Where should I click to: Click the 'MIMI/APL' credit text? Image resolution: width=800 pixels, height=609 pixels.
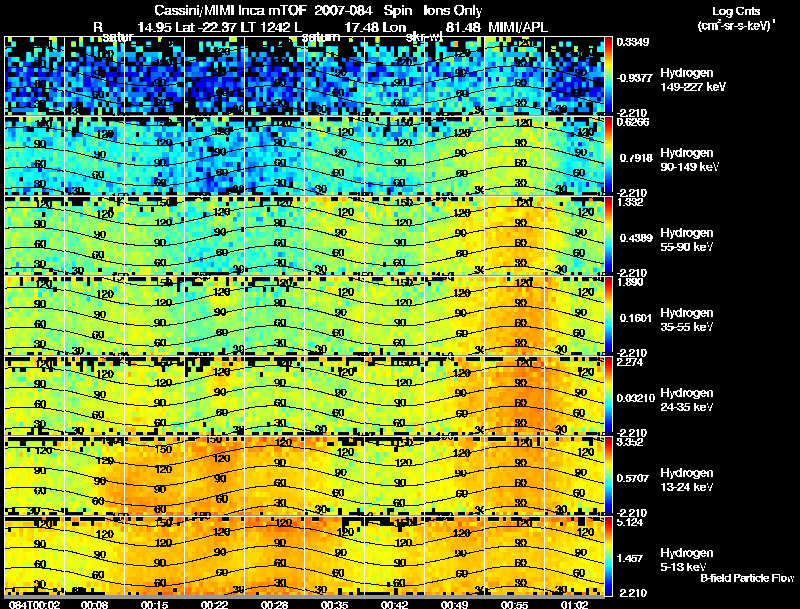pyautogui.click(x=518, y=28)
